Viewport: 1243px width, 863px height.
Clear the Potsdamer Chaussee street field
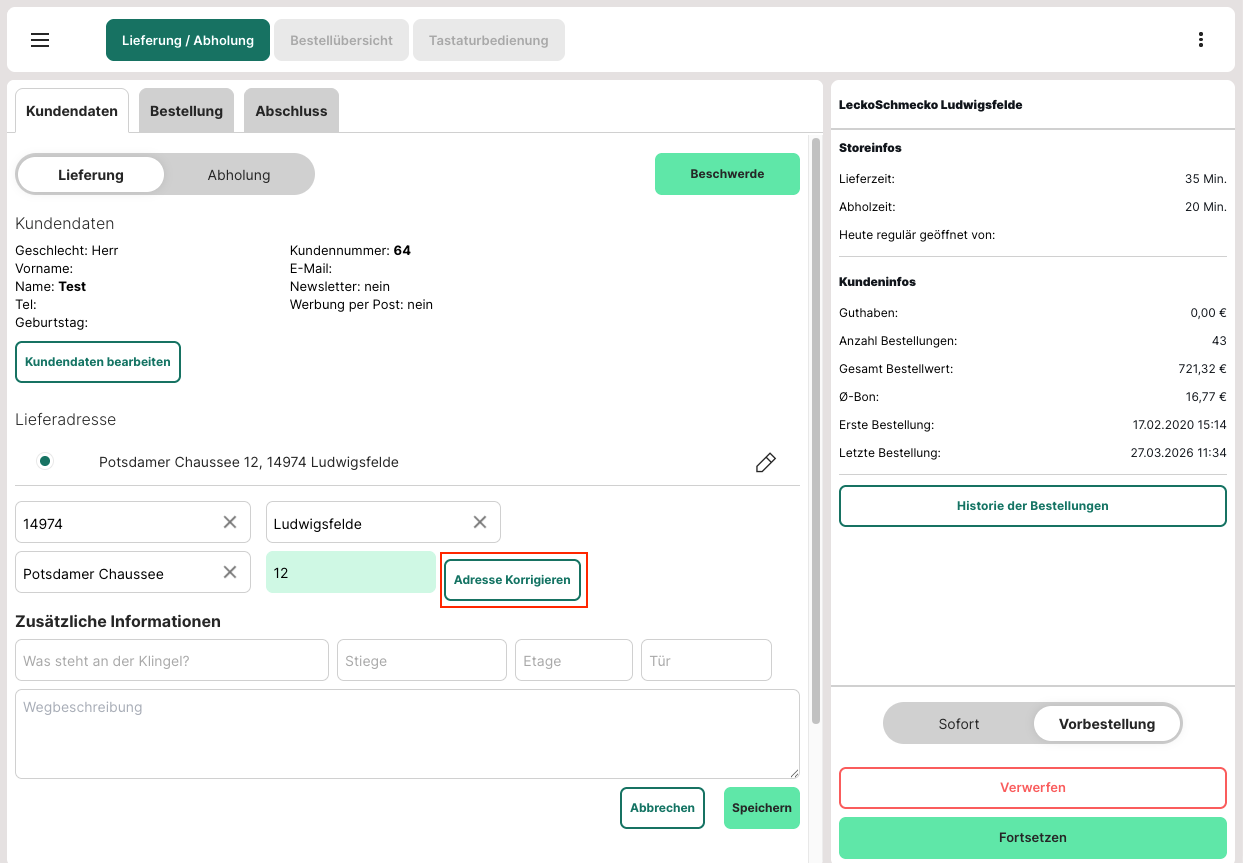(x=230, y=572)
